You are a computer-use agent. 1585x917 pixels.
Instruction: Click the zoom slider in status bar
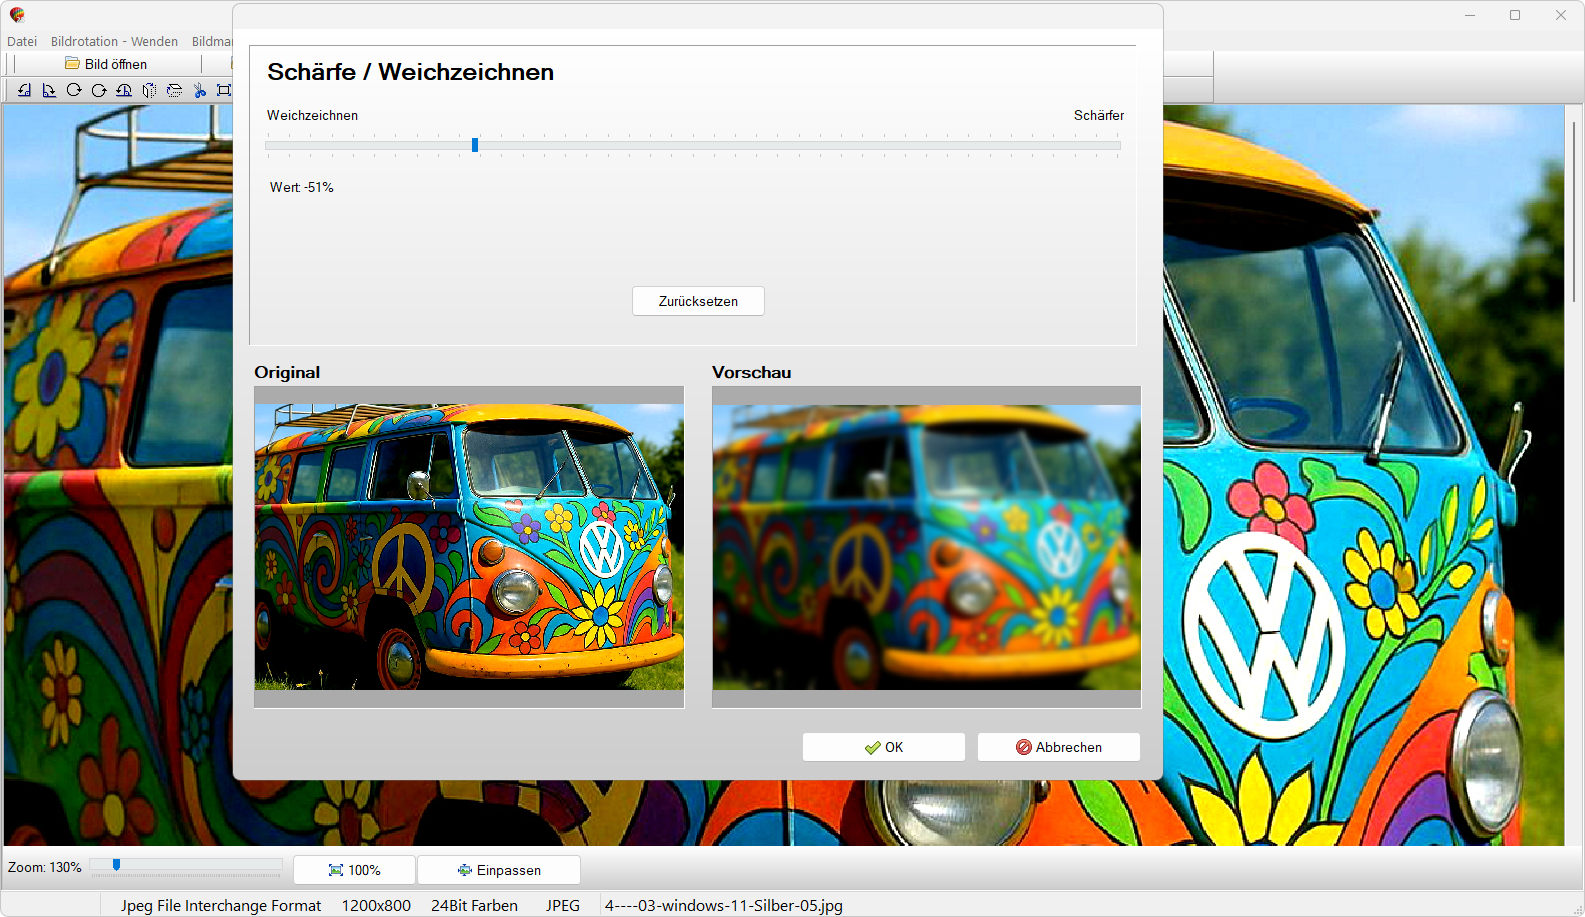117,865
